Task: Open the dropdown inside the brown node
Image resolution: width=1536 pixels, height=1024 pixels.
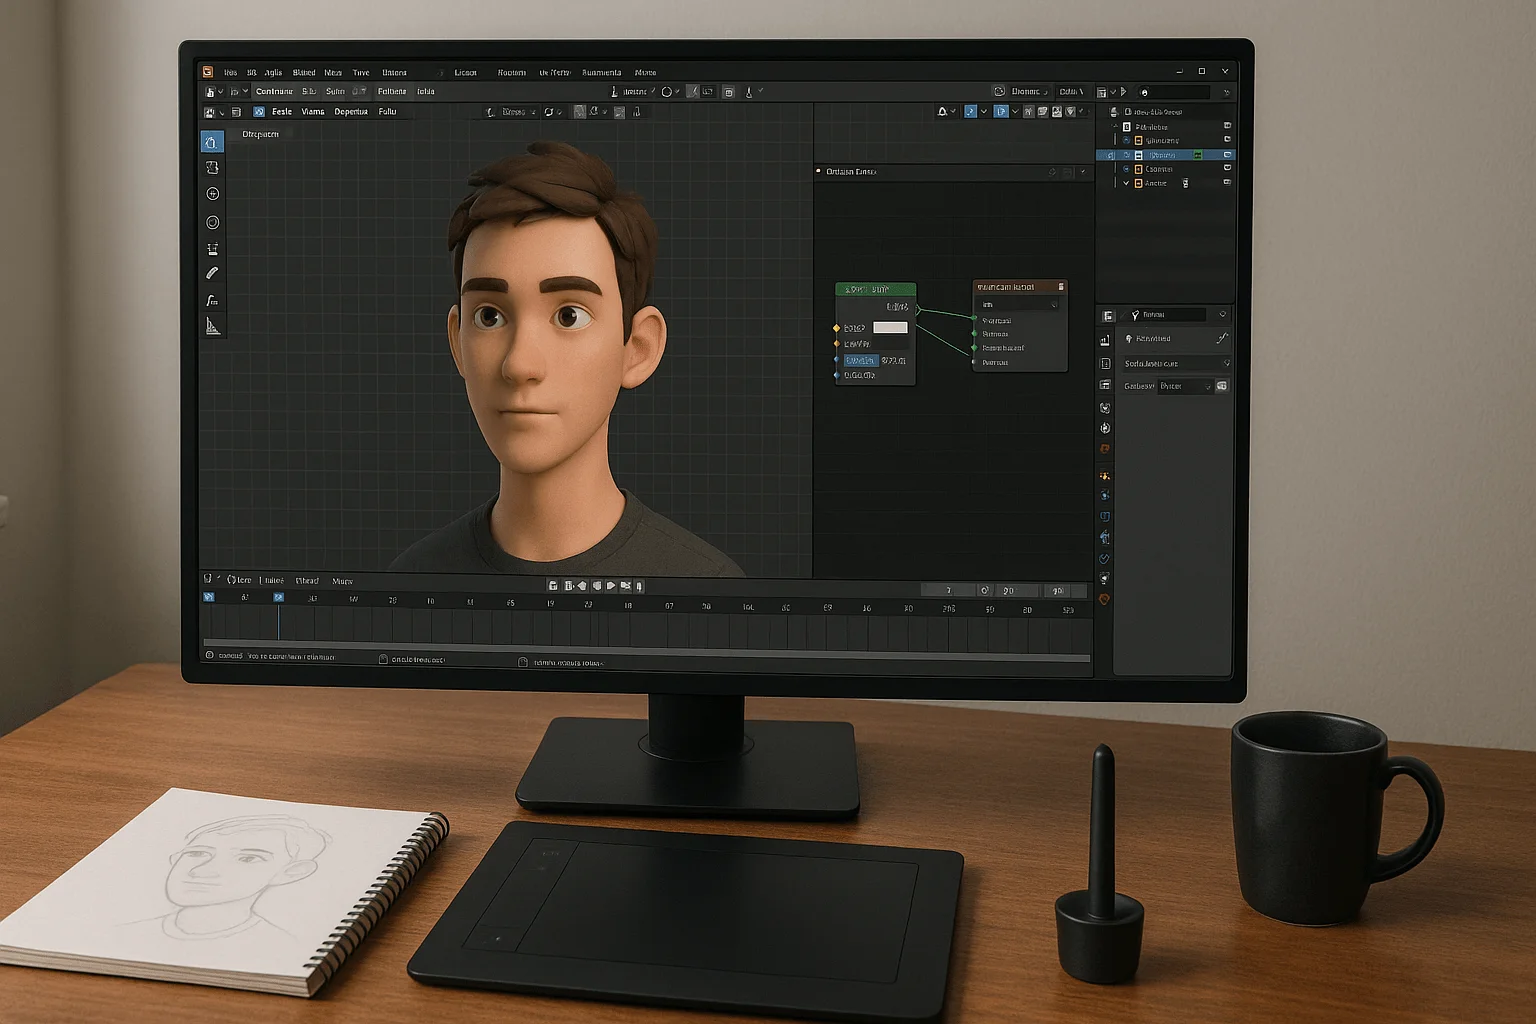Action: click(1018, 305)
